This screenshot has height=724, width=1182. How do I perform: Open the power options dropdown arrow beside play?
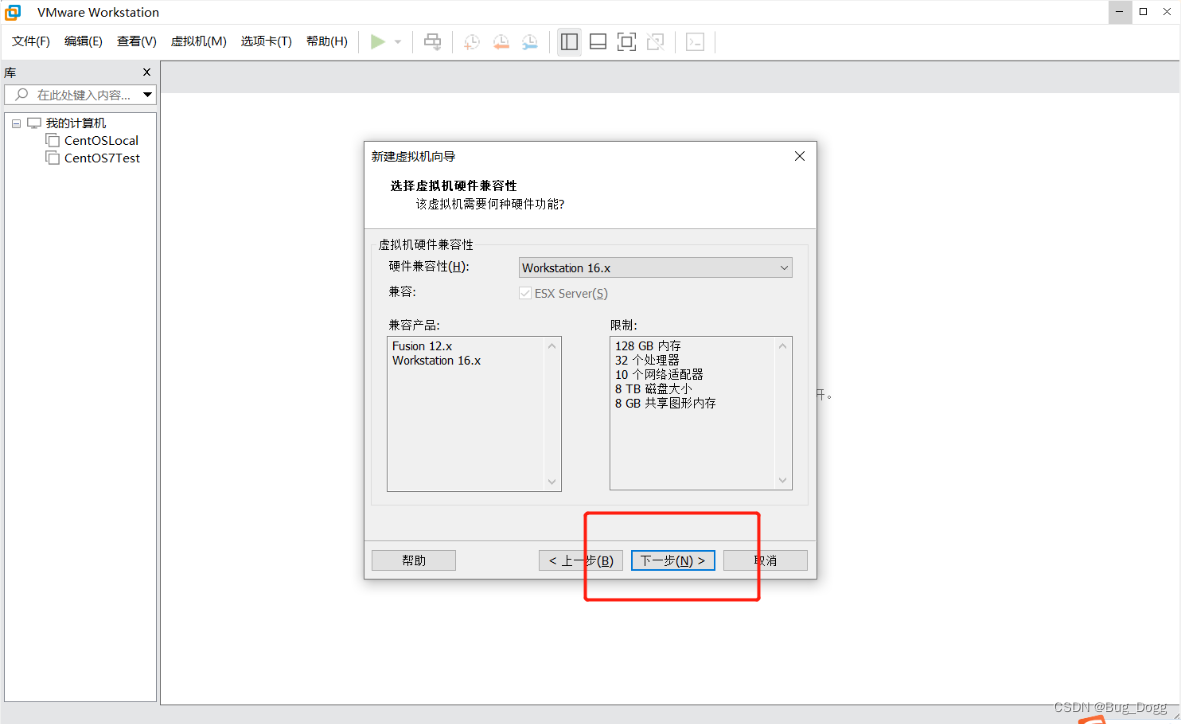(398, 41)
